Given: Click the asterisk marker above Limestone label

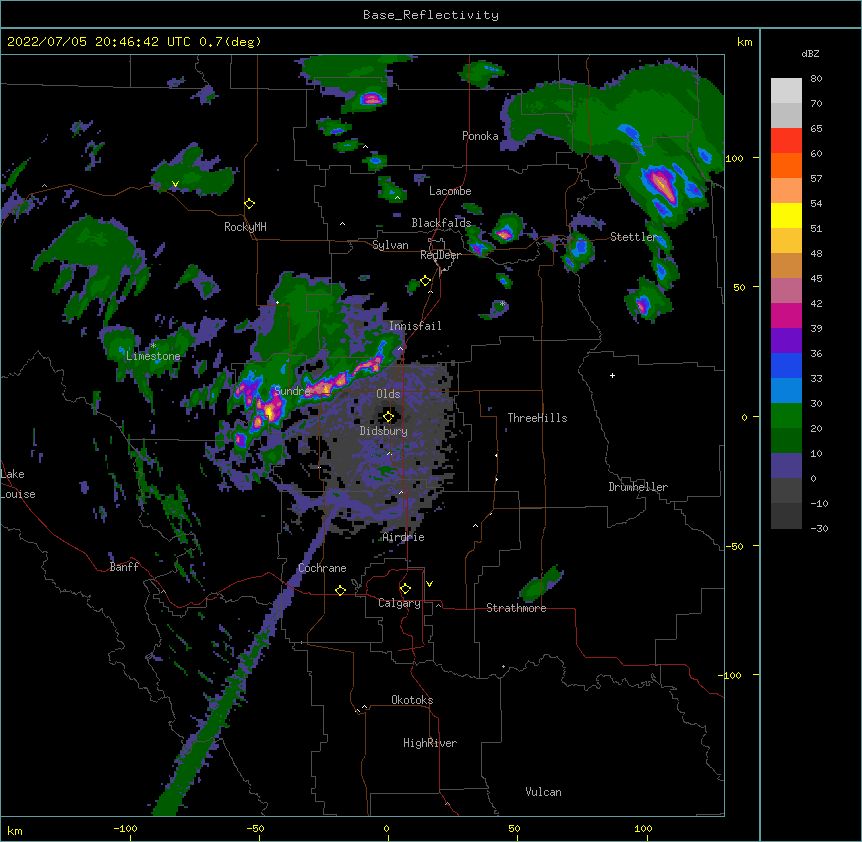Looking at the screenshot, I should click(x=153, y=346).
